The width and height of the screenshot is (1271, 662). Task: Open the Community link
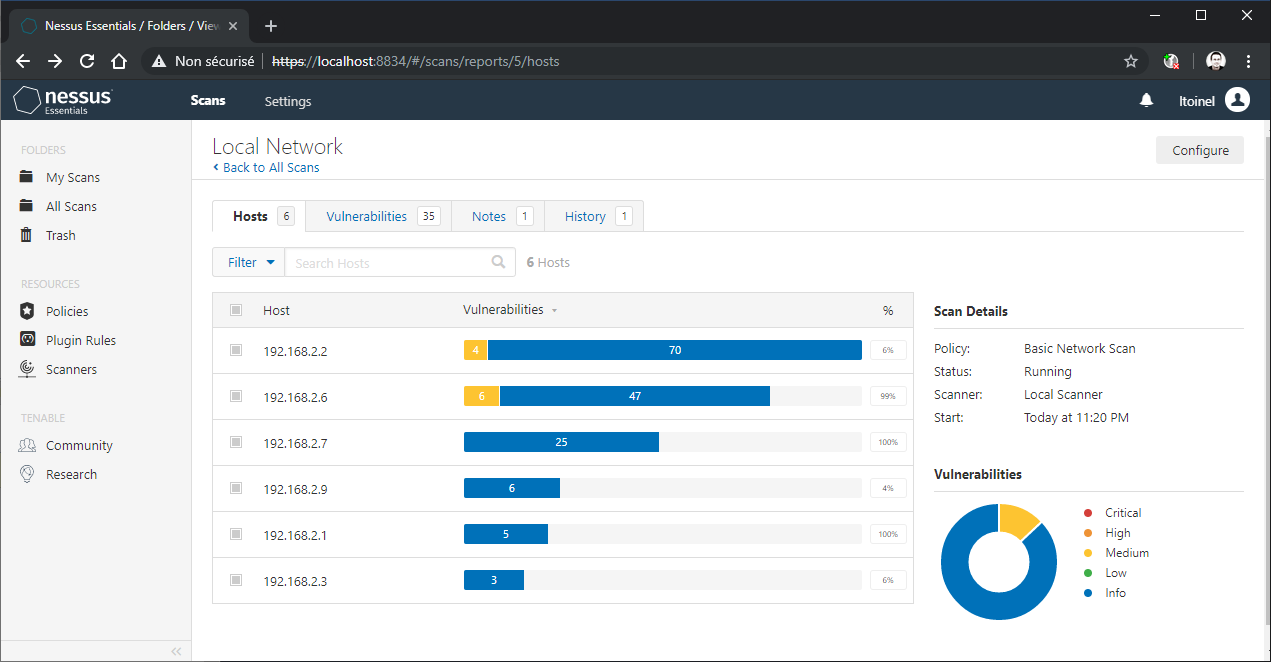pyautogui.click(x=79, y=445)
